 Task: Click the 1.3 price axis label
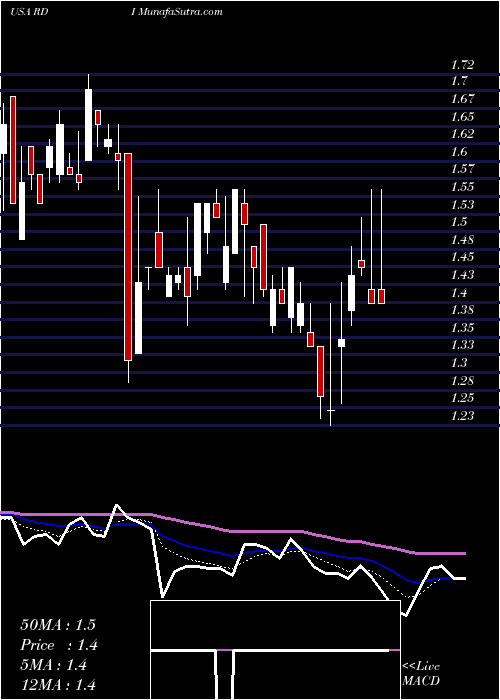(459, 362)
